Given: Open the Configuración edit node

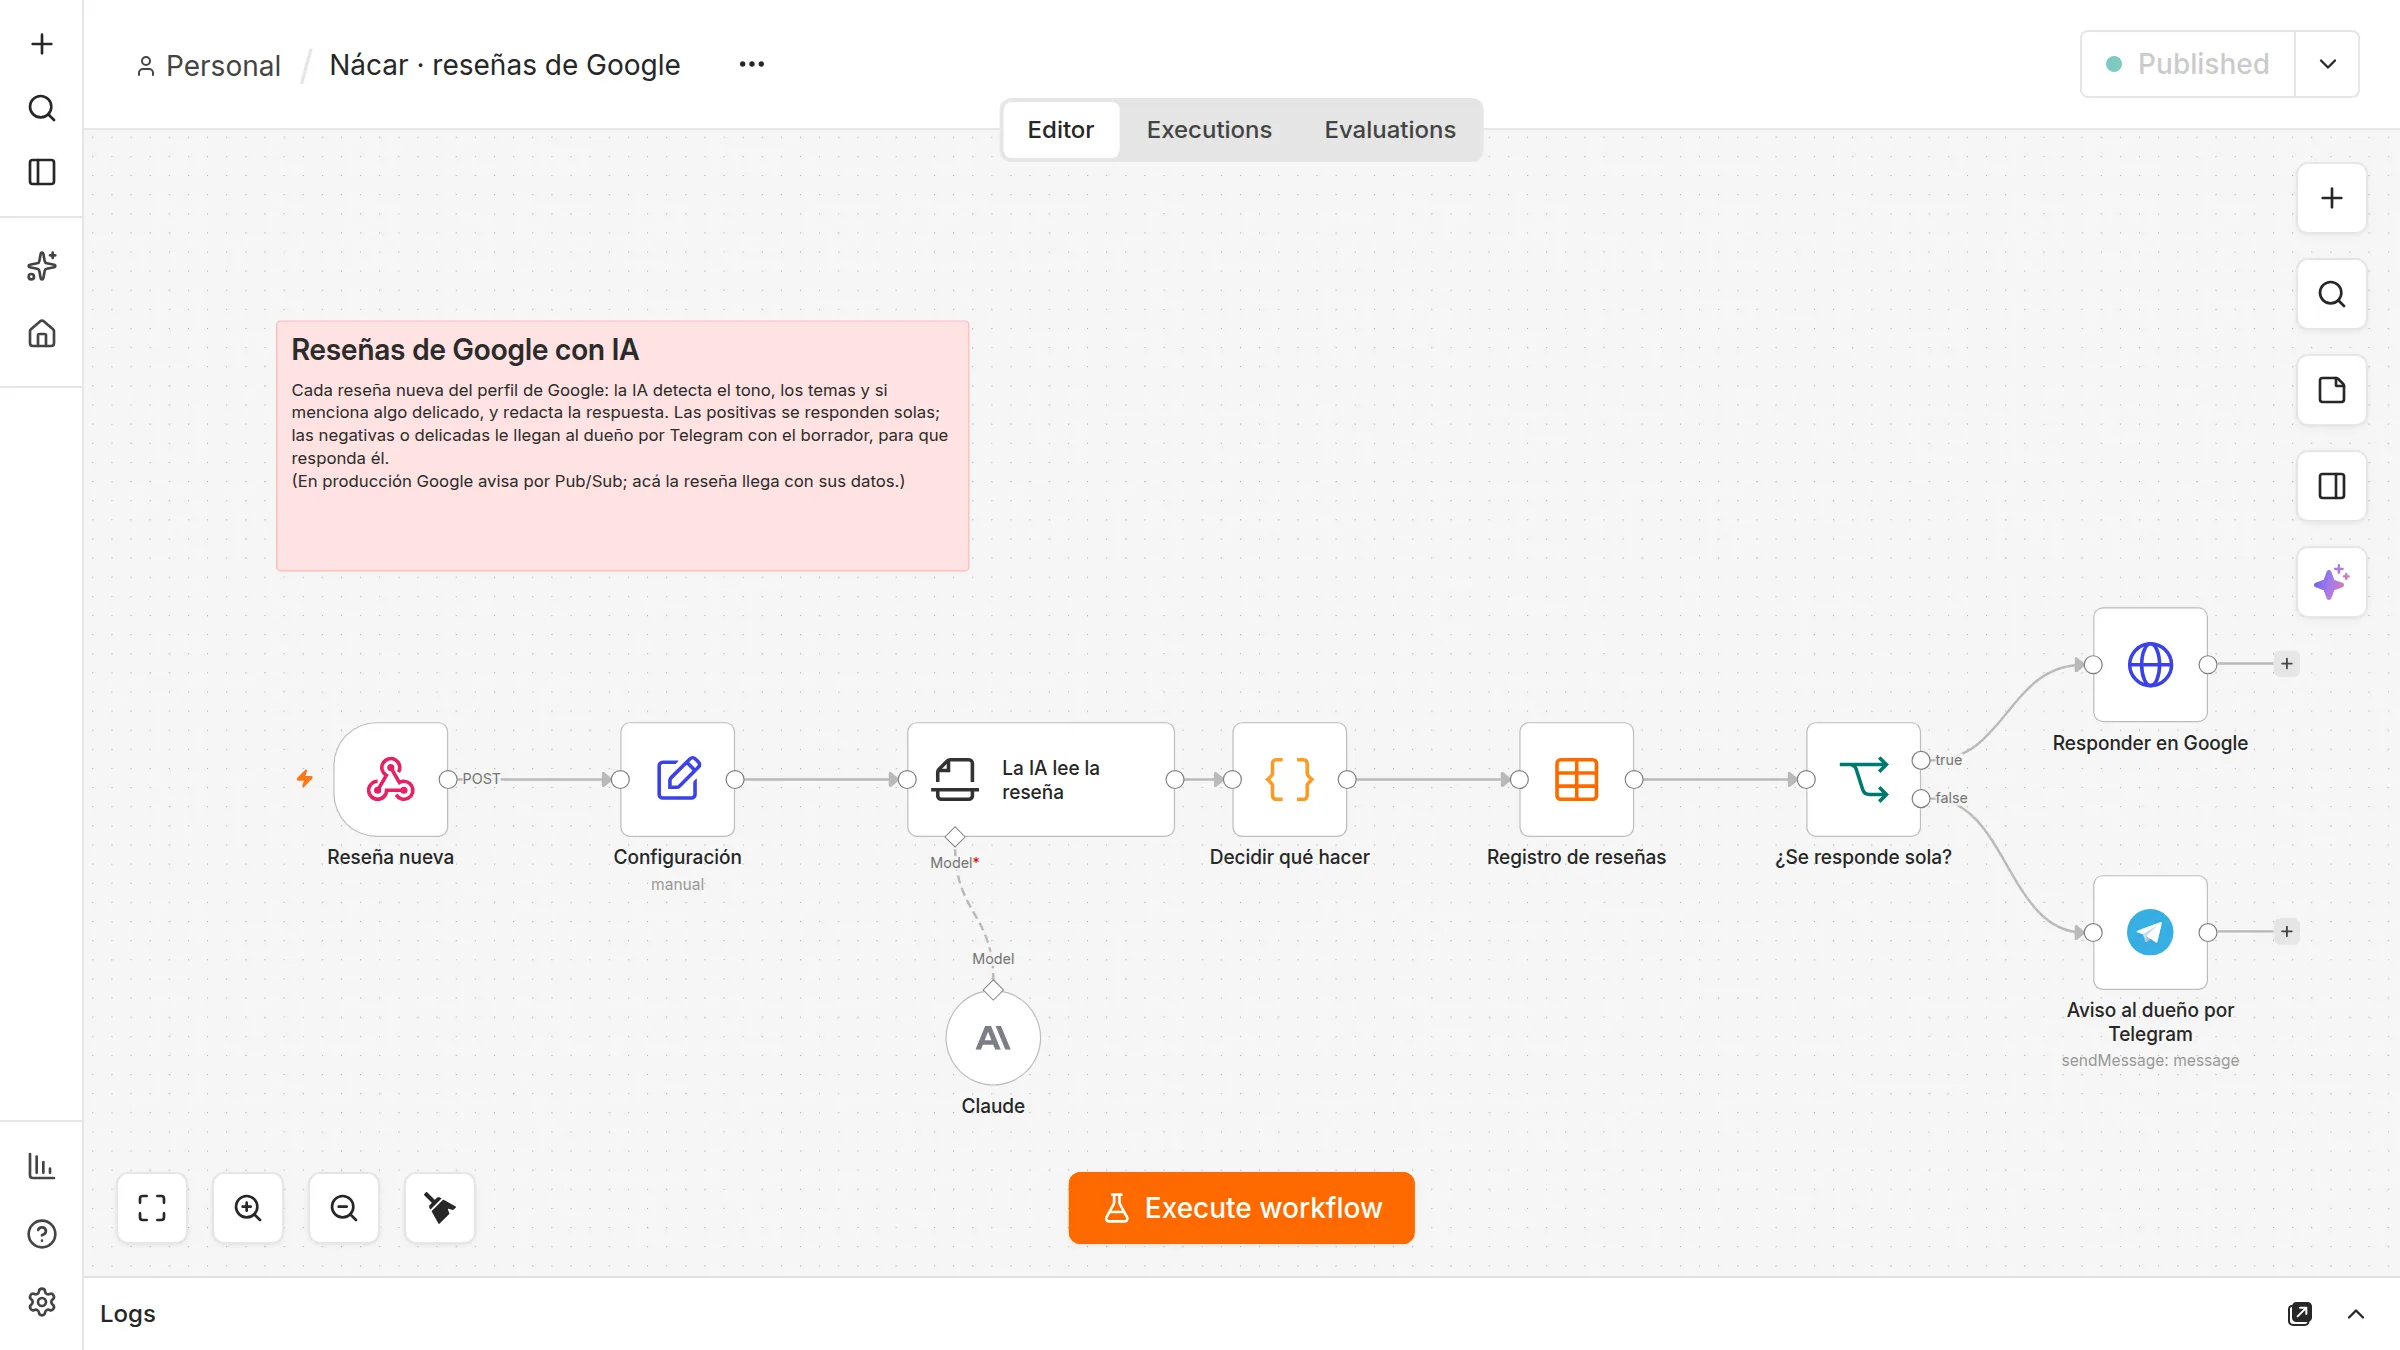Looking at the screenshot, I should (677, 779).
